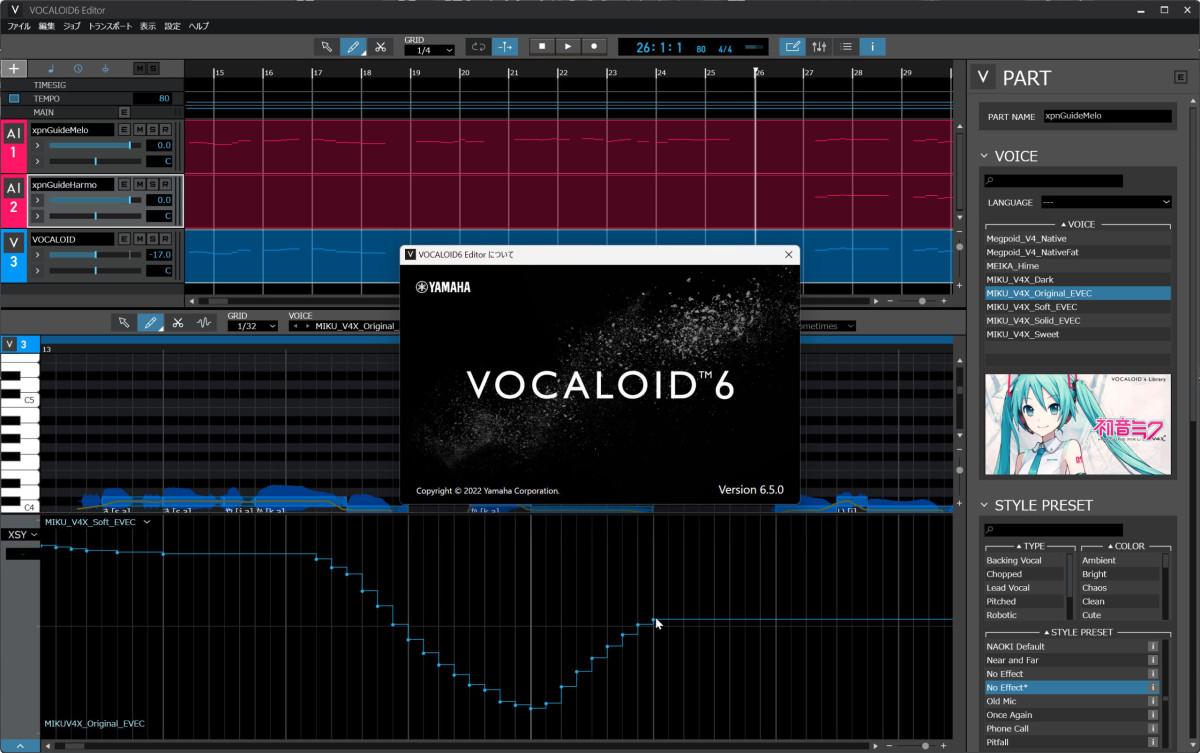Open the ジョブ menu
The width and height of the screenshot is (1200, 753).
[72, 25]
